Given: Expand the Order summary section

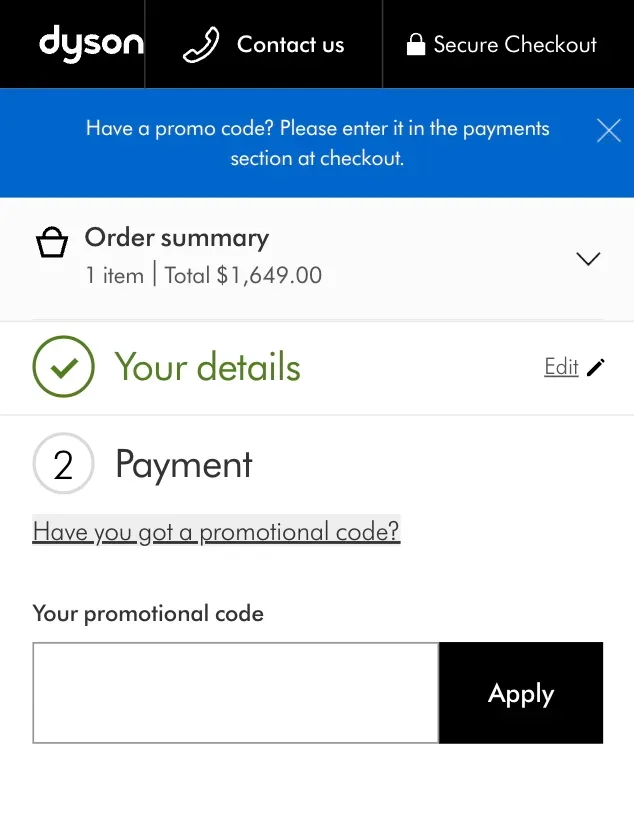Looking at the screenshot, I should [588, 258].
